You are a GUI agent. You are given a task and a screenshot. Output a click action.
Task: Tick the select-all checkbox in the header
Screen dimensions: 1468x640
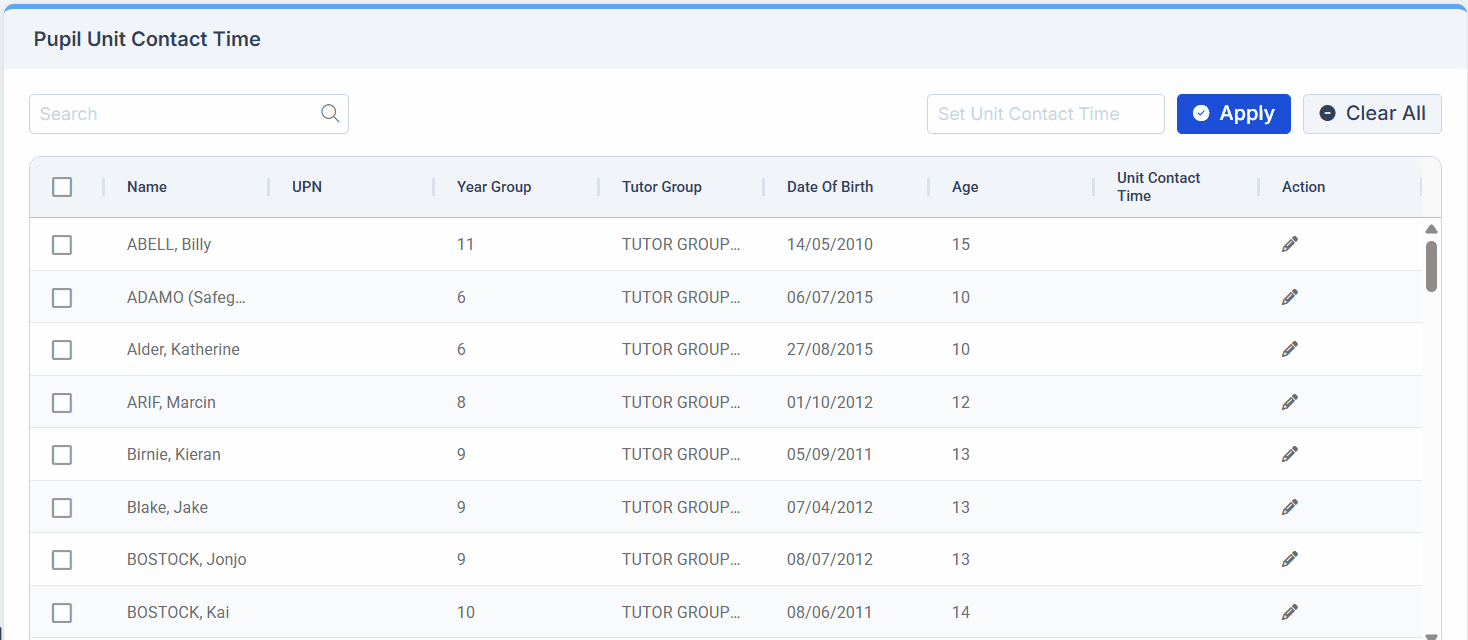[x=62, y=187]
